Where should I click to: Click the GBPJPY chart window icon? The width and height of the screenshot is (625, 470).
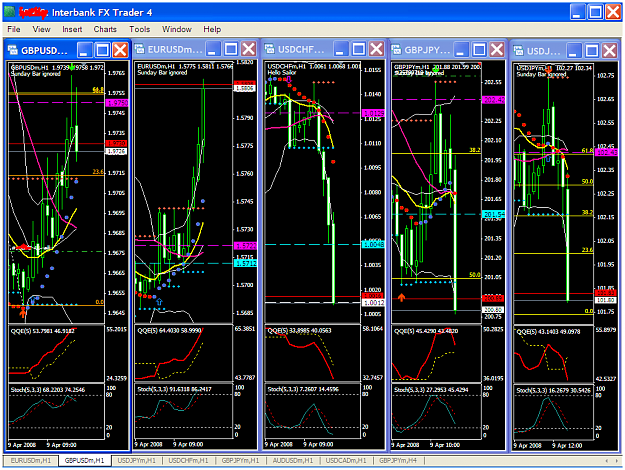pyautogui.click(x=396, y=50)
